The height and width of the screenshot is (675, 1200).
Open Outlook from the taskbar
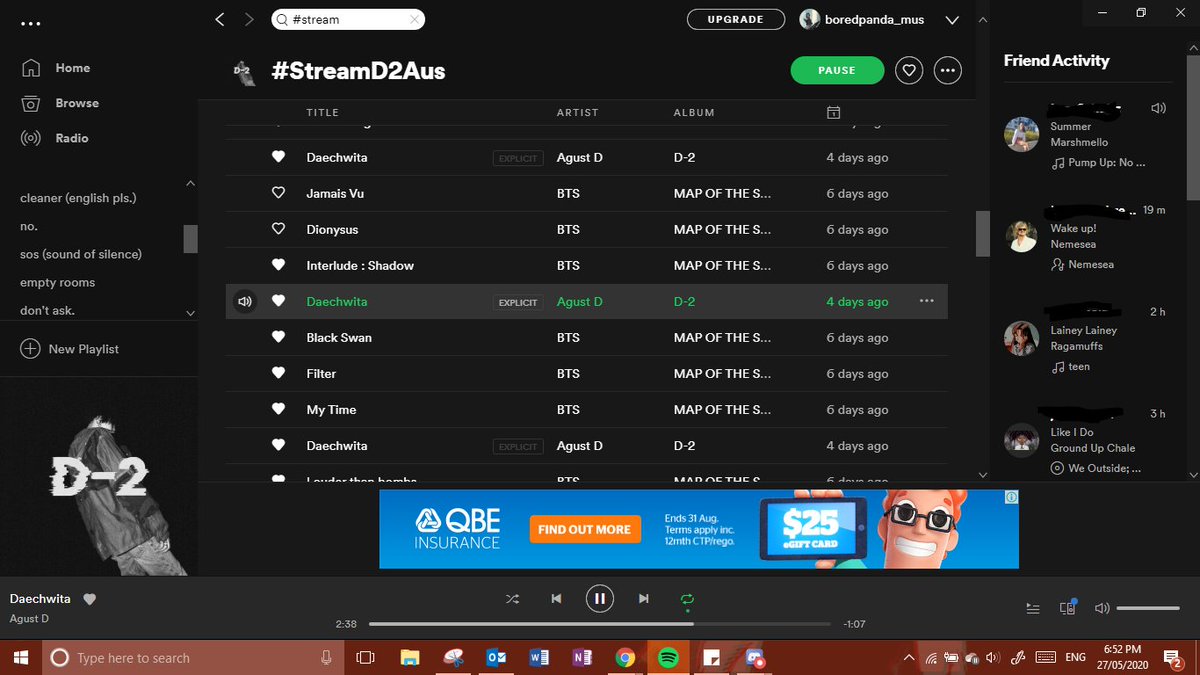[x=495, y=658]
